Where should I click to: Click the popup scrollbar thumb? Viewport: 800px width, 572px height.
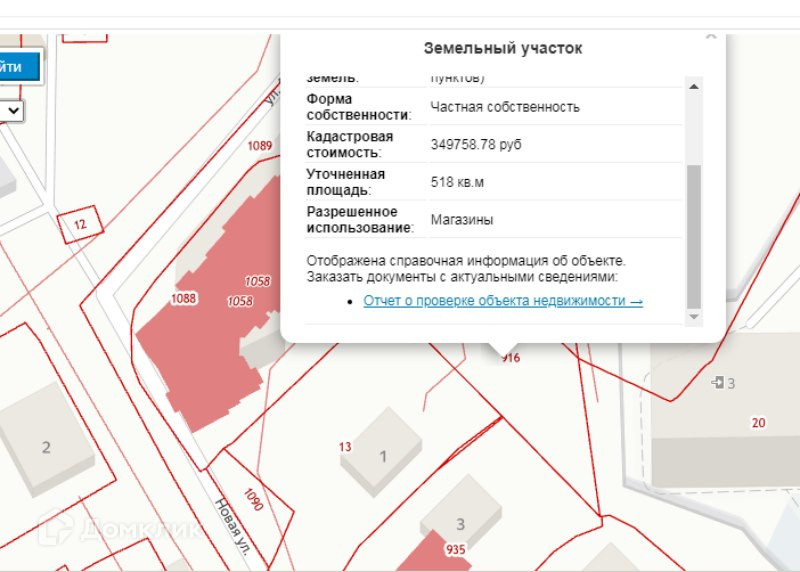[694, 237]
